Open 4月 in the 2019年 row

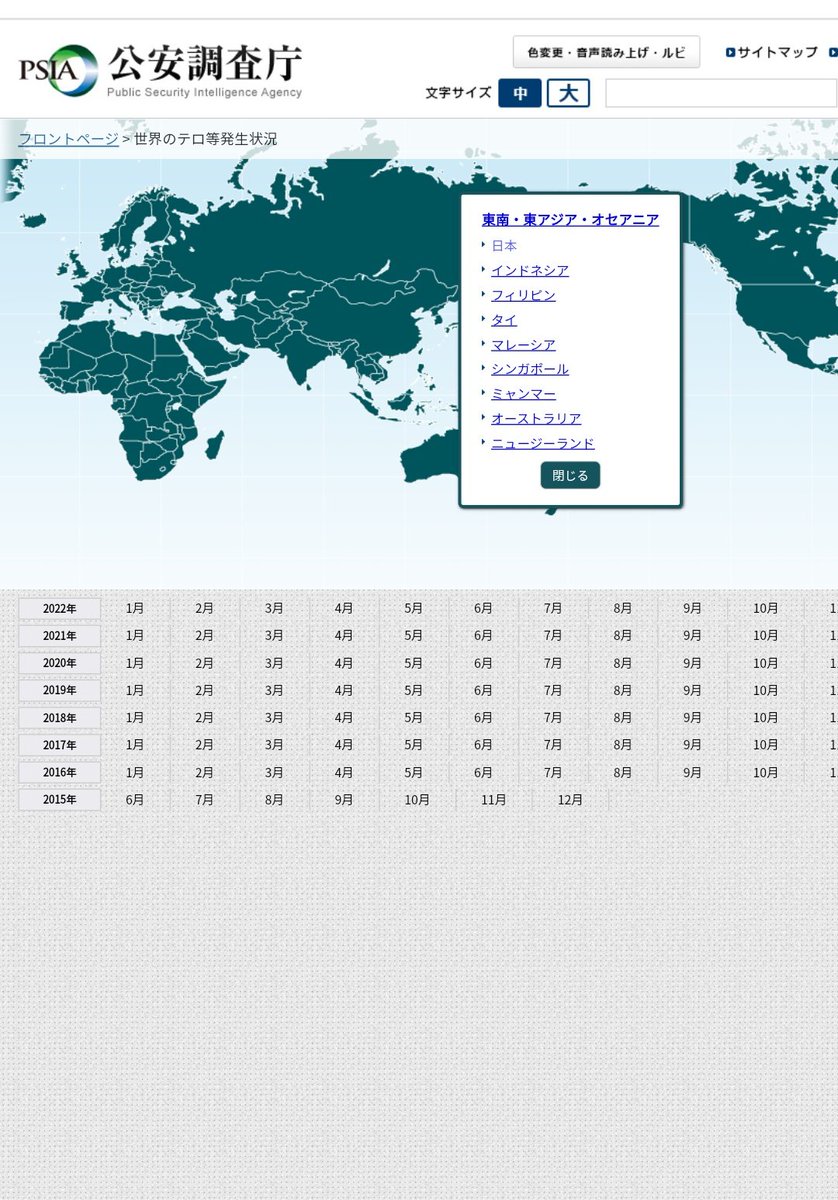(344, 690)
